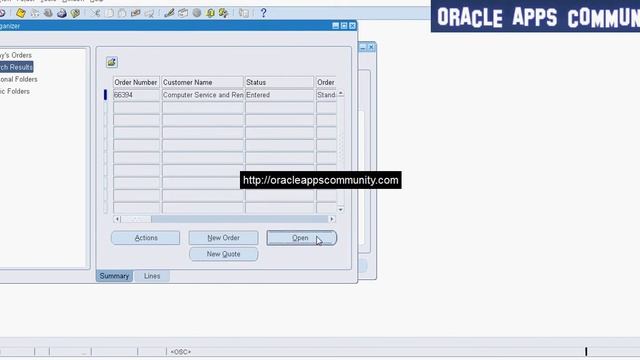This screenshot has height=360, width=640.
Task: Click the vertical scrollbar up arrow
Action: click(341, 93)
